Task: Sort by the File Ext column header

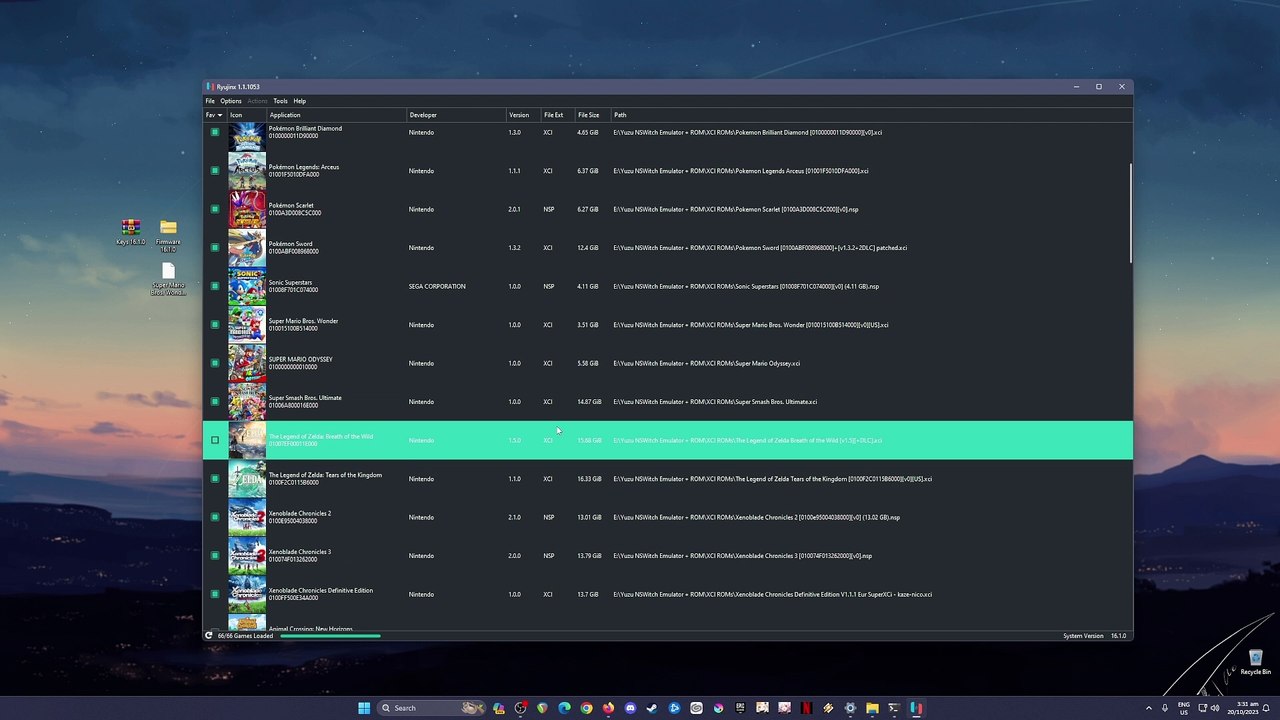Action: point(557,115)
